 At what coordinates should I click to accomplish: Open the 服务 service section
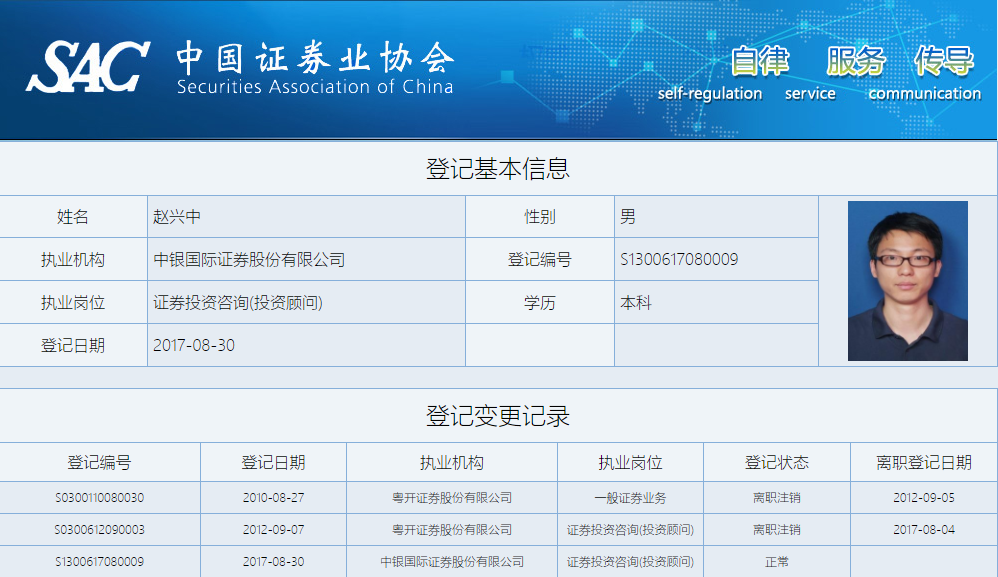[855, 62]
